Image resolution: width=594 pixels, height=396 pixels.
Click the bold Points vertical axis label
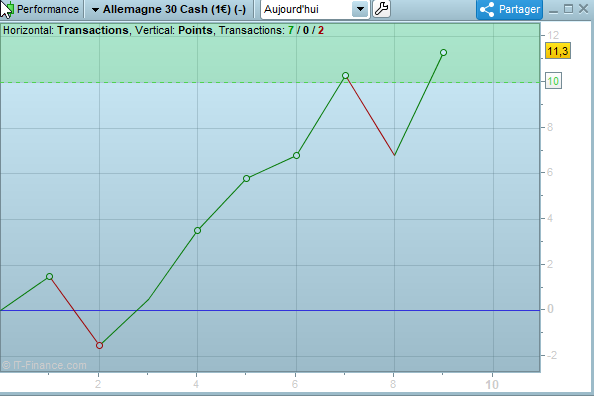[x=195, y=30]
